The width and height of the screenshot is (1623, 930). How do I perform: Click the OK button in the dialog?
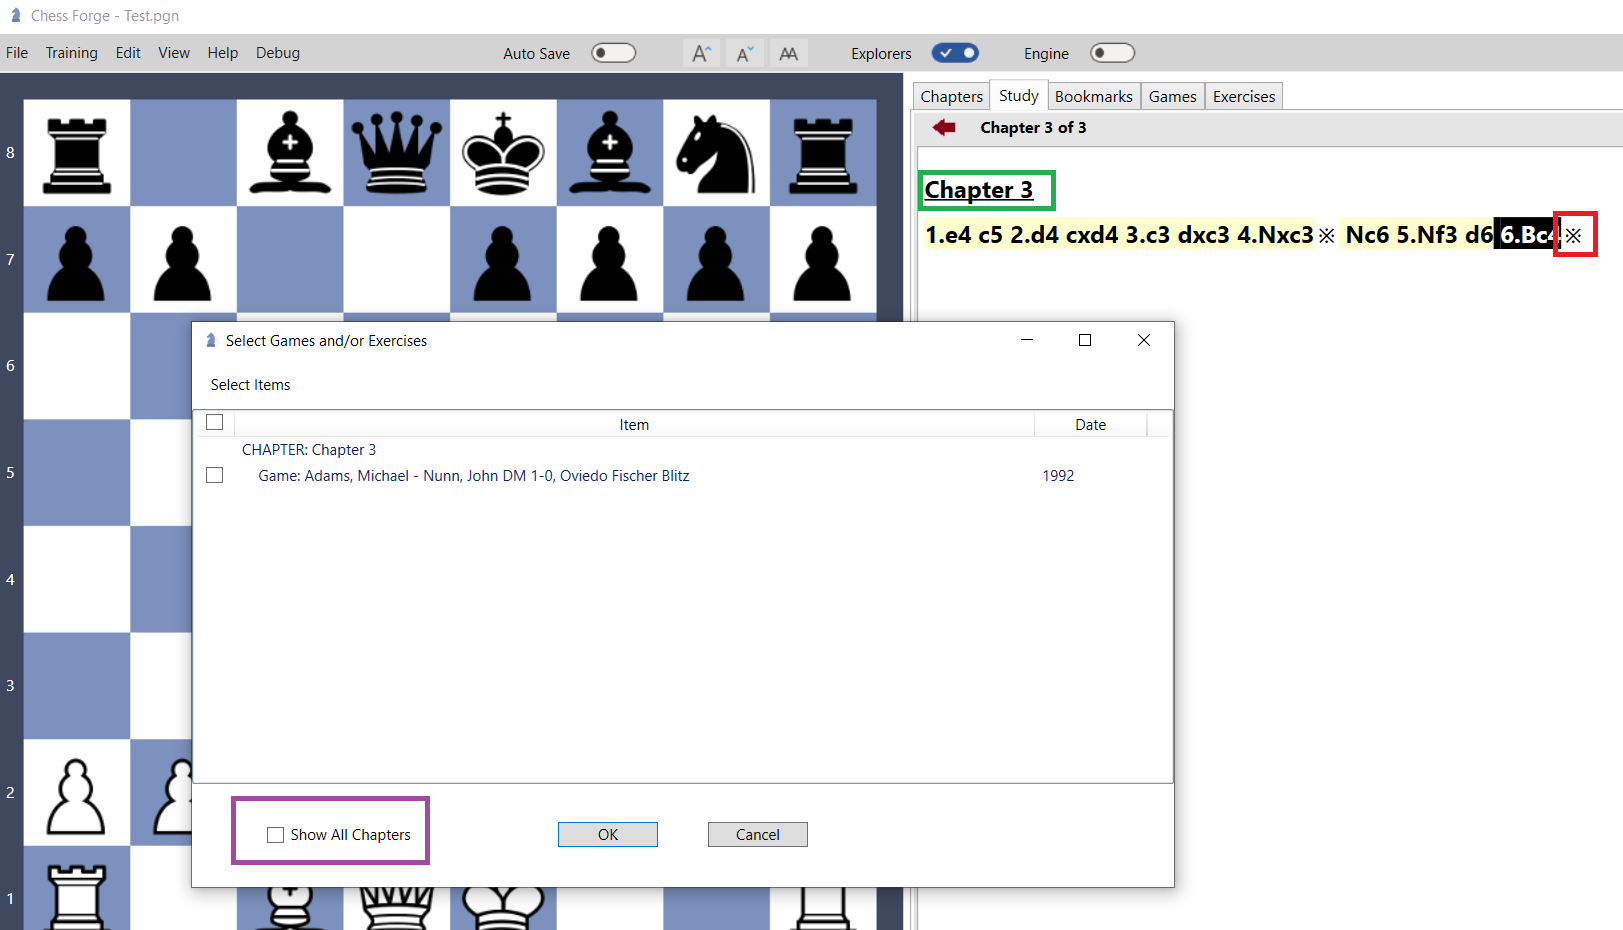point(607,834)
